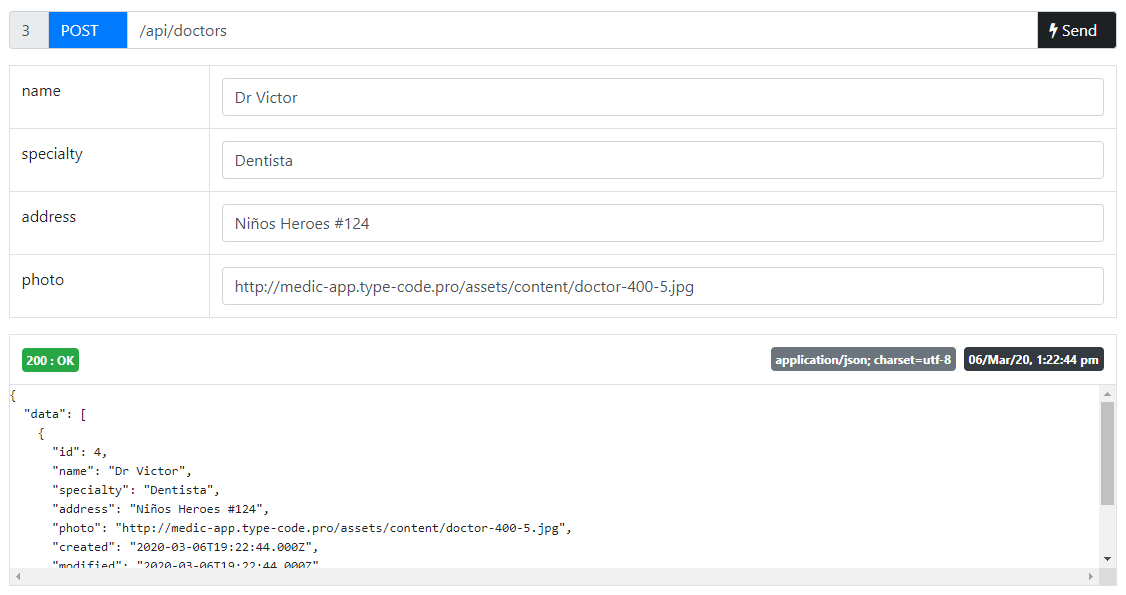Screen dimensions: 1126x595
Task: Click the "id": 4 line in response
Action: [79, 451]
